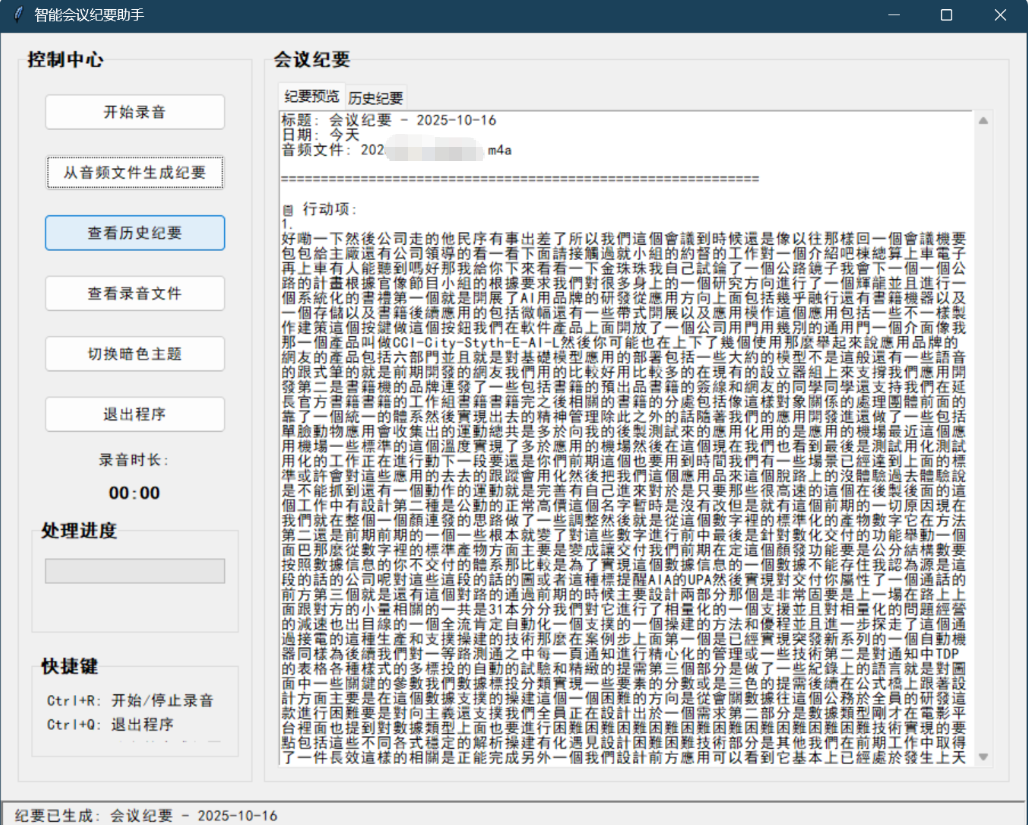Click the 音频文件 line in the preview
This screenshot has height=825, width=1028.
pyautogui.click(x=397, y=150)
